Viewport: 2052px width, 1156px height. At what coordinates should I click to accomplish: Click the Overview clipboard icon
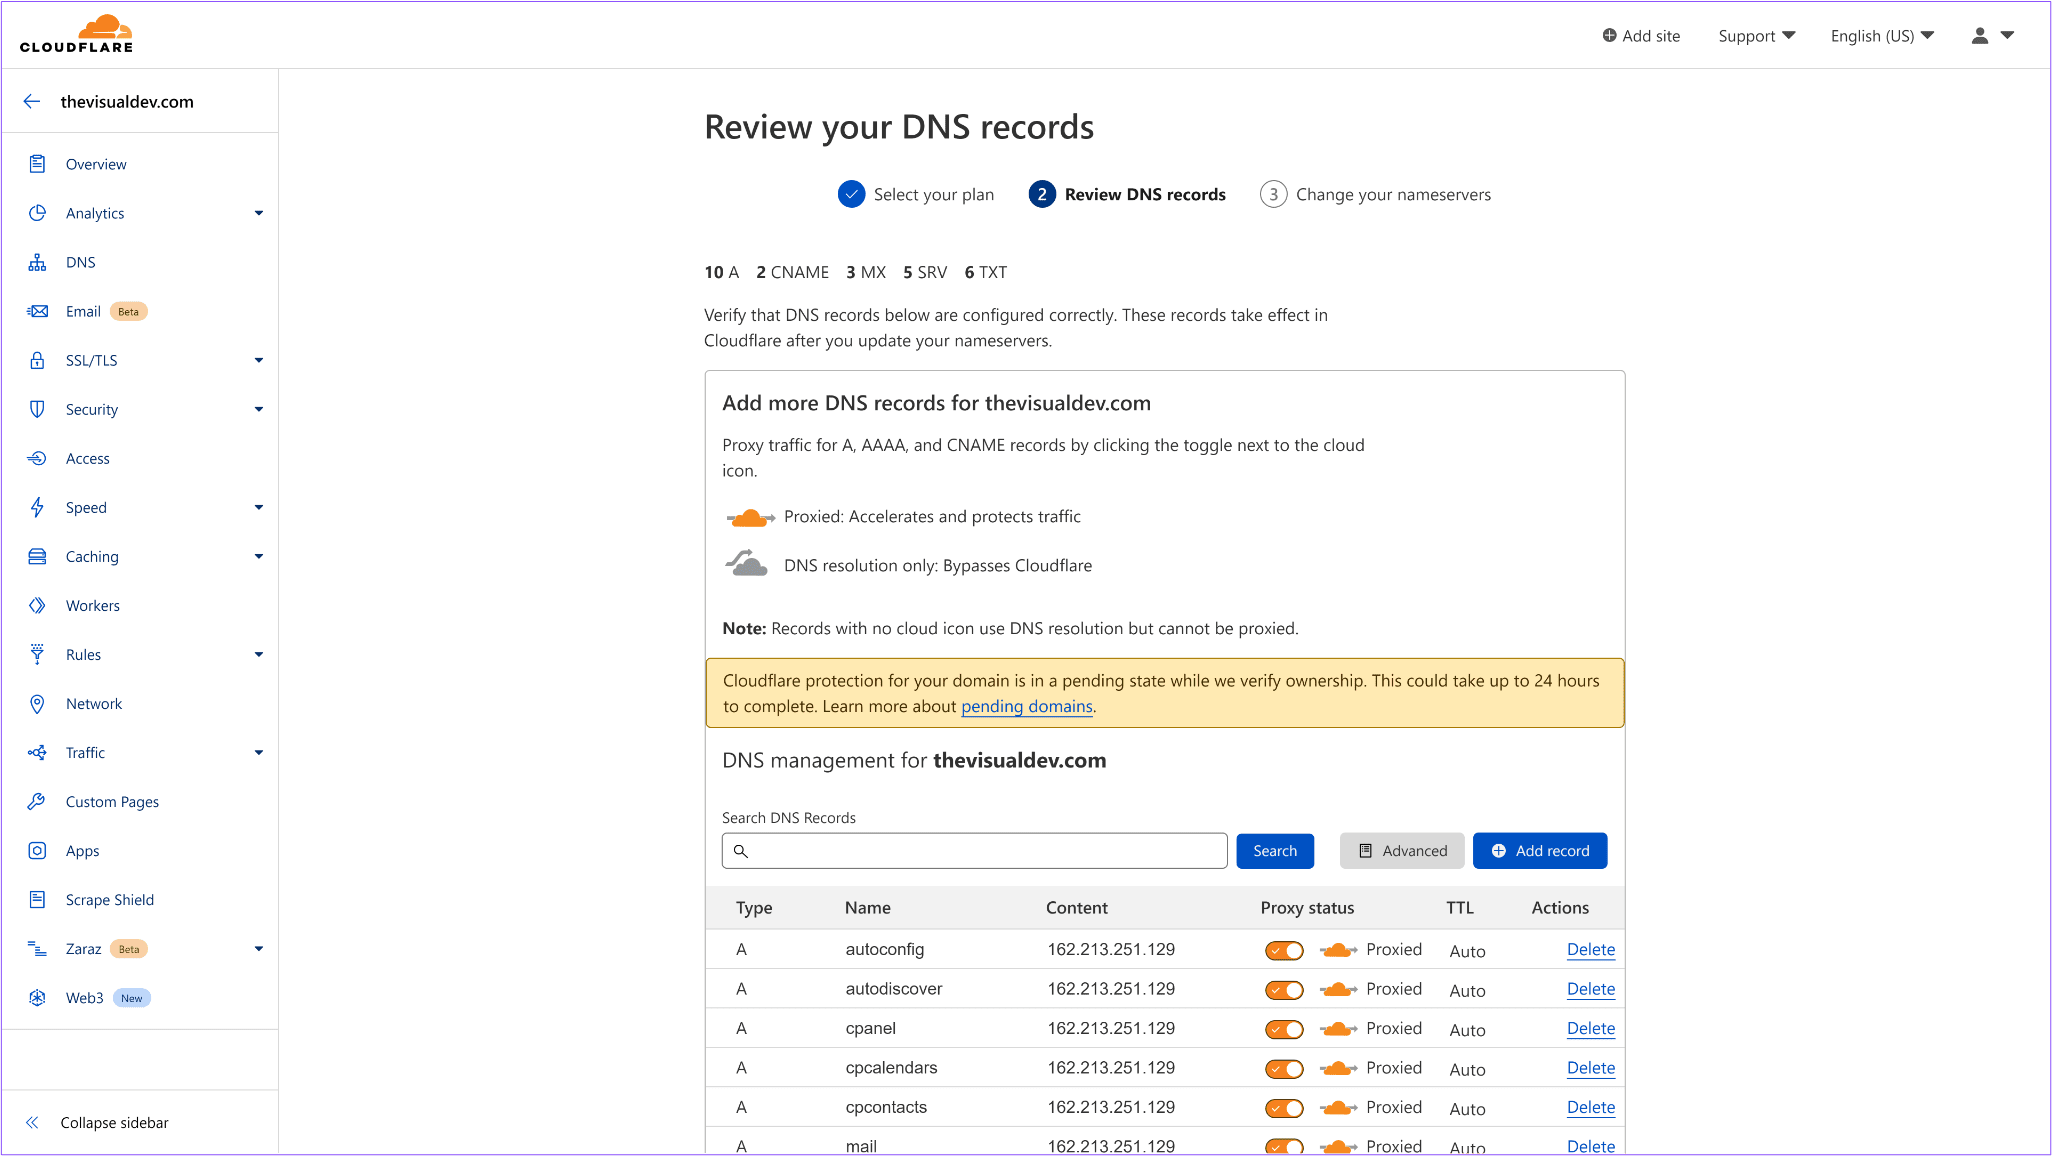coord(37,164)
